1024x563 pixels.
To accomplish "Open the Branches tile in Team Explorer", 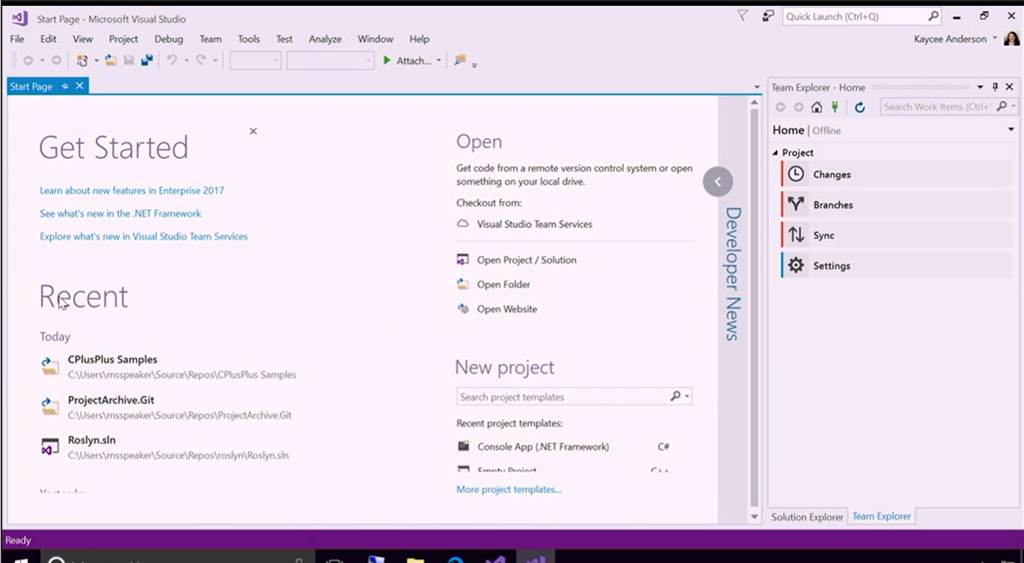I will click(833, 205).
